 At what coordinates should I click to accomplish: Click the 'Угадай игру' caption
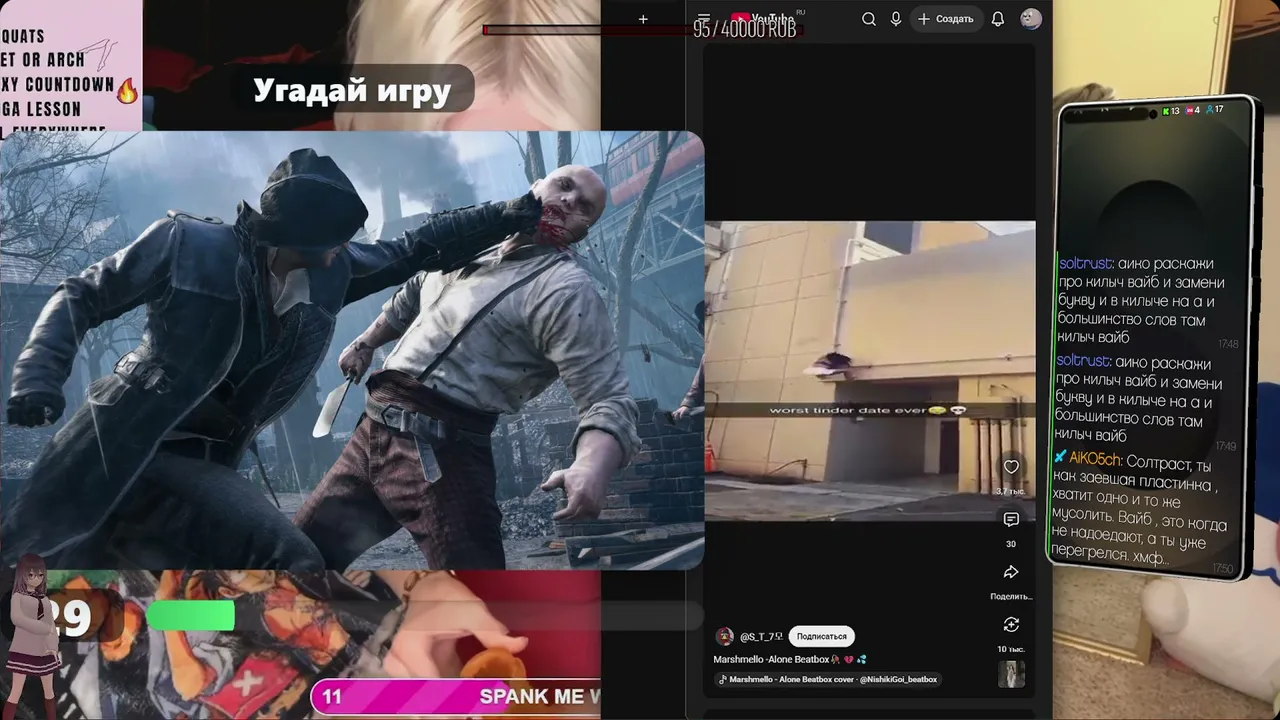point(352,91)
